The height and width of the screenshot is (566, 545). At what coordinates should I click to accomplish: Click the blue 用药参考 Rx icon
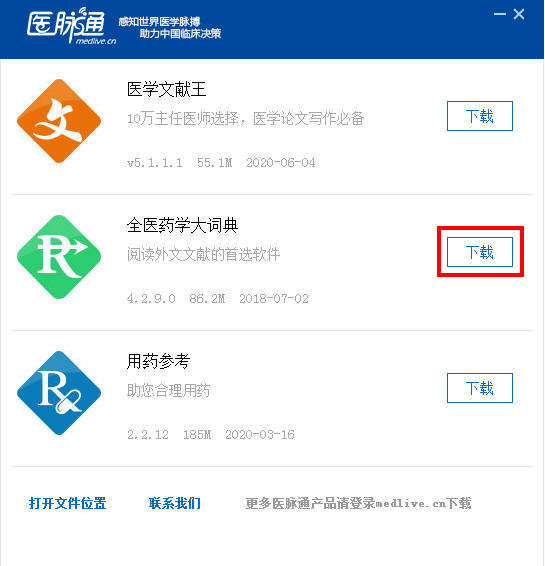[59, 393]
